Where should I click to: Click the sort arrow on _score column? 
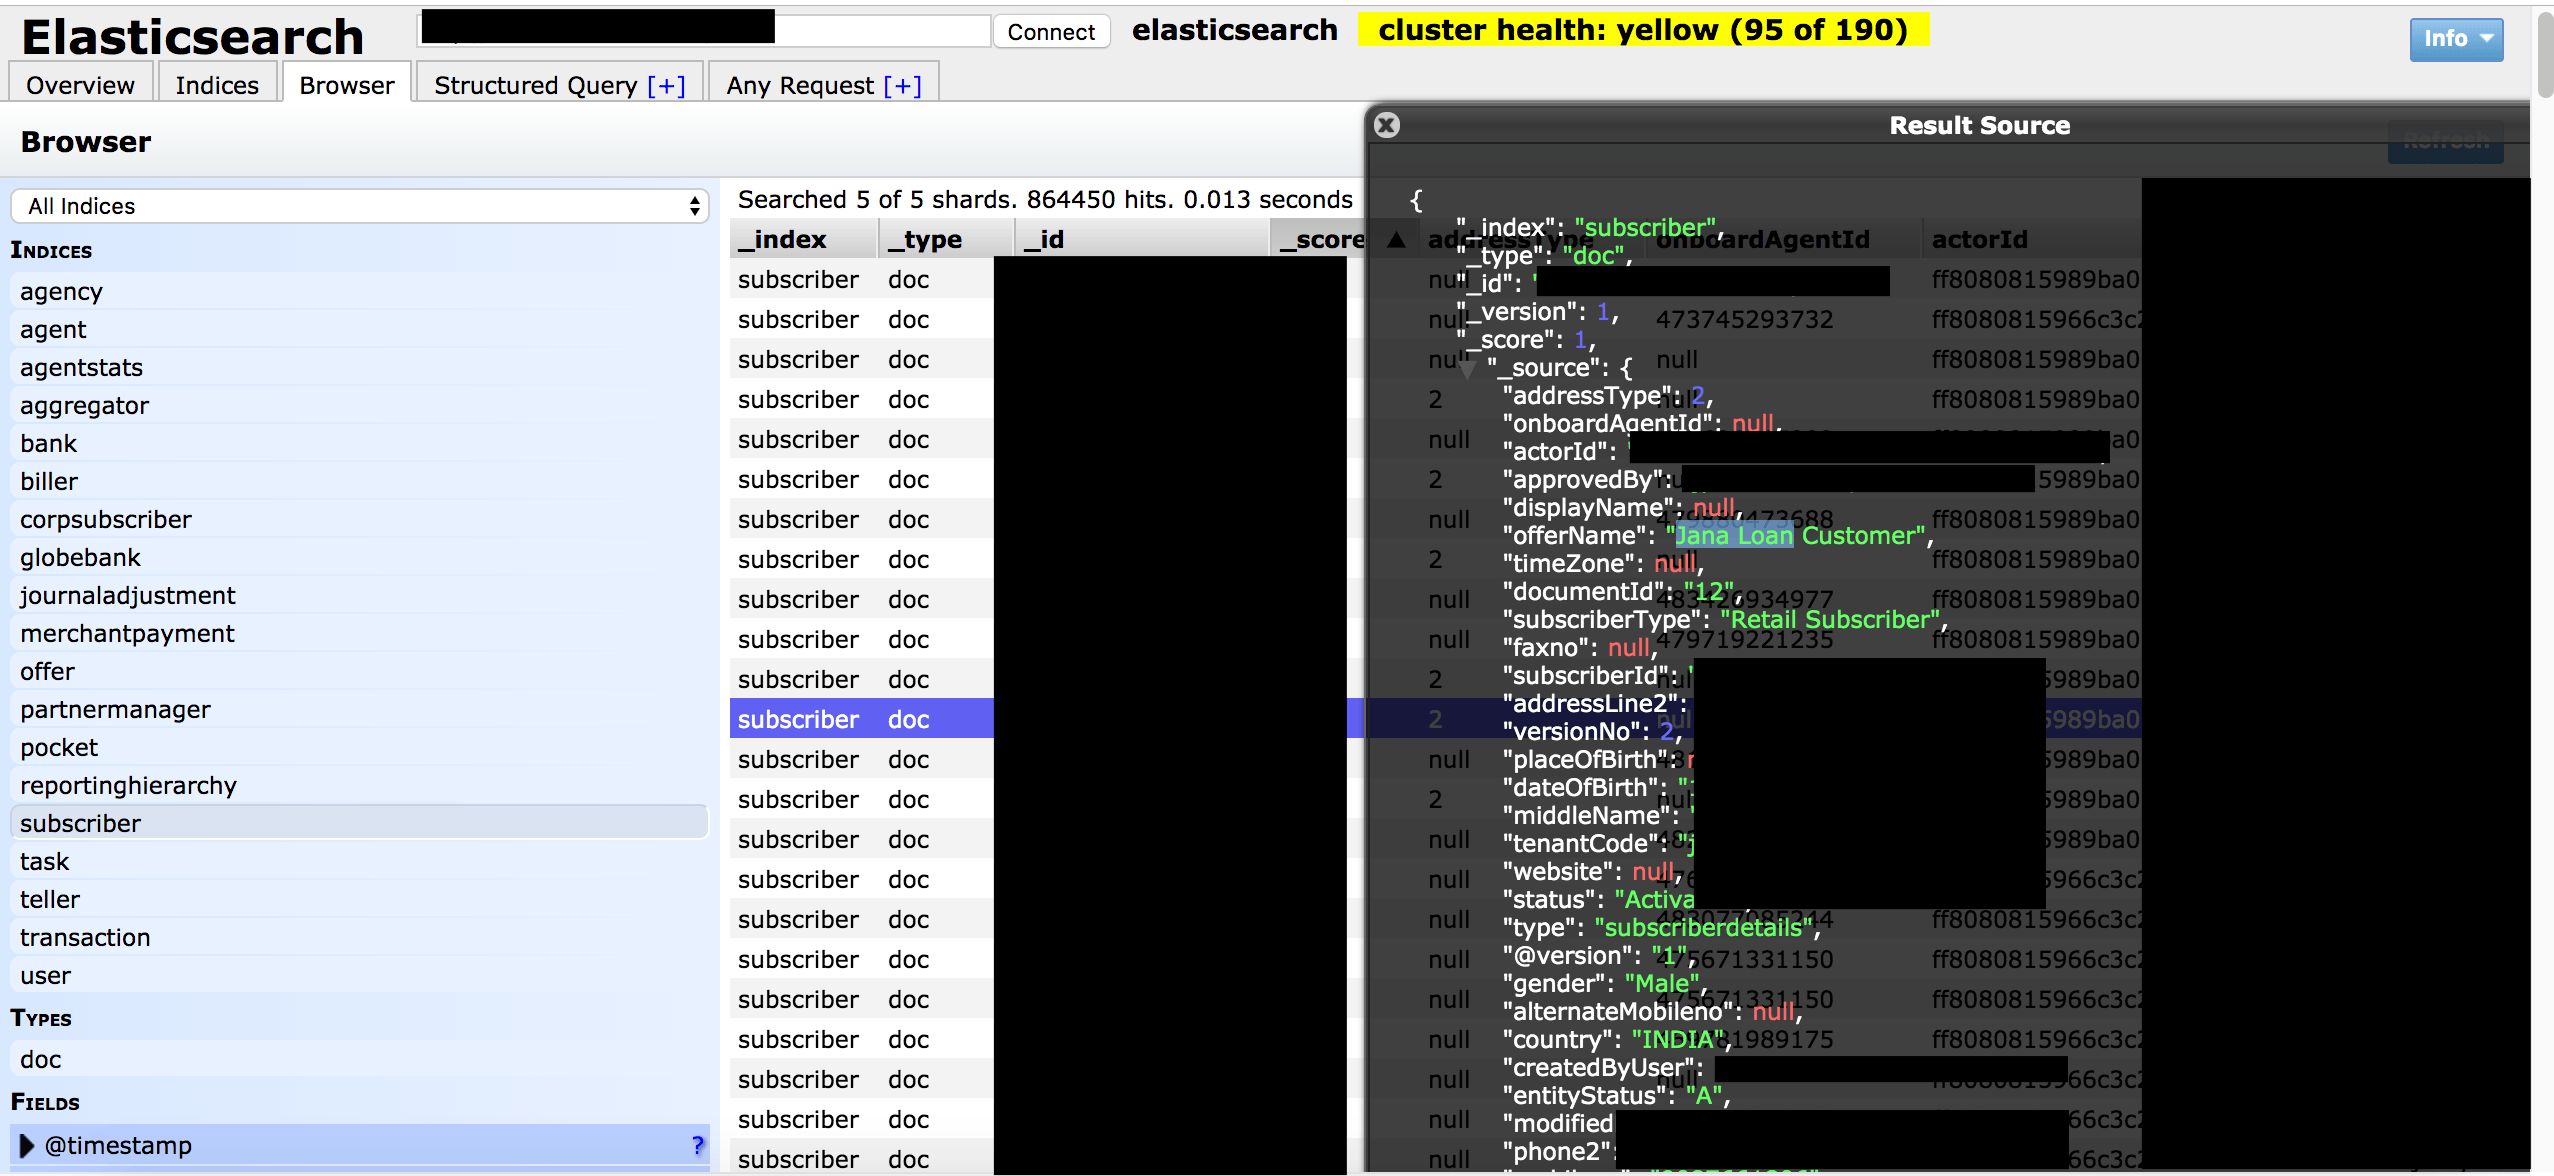[1396, 239]
